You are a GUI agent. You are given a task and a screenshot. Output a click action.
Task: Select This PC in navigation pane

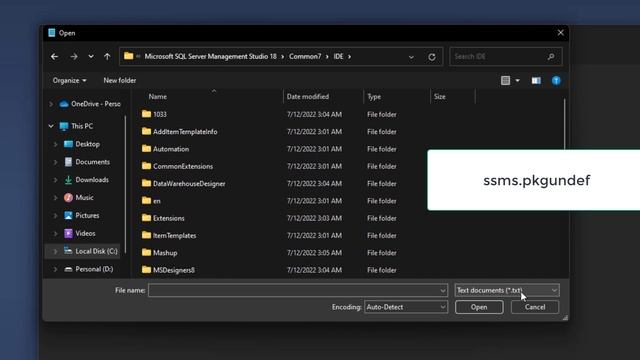click(77, 126)
